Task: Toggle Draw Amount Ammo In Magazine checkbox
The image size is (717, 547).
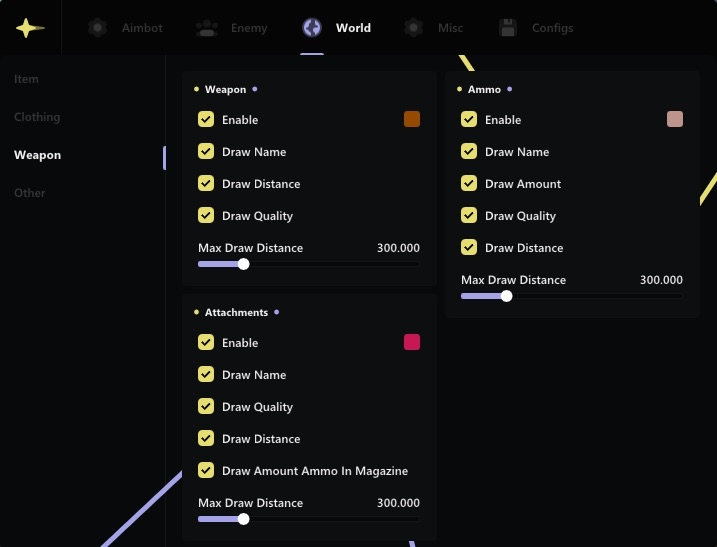Action: pyautogui.click(x=206, y=471)
